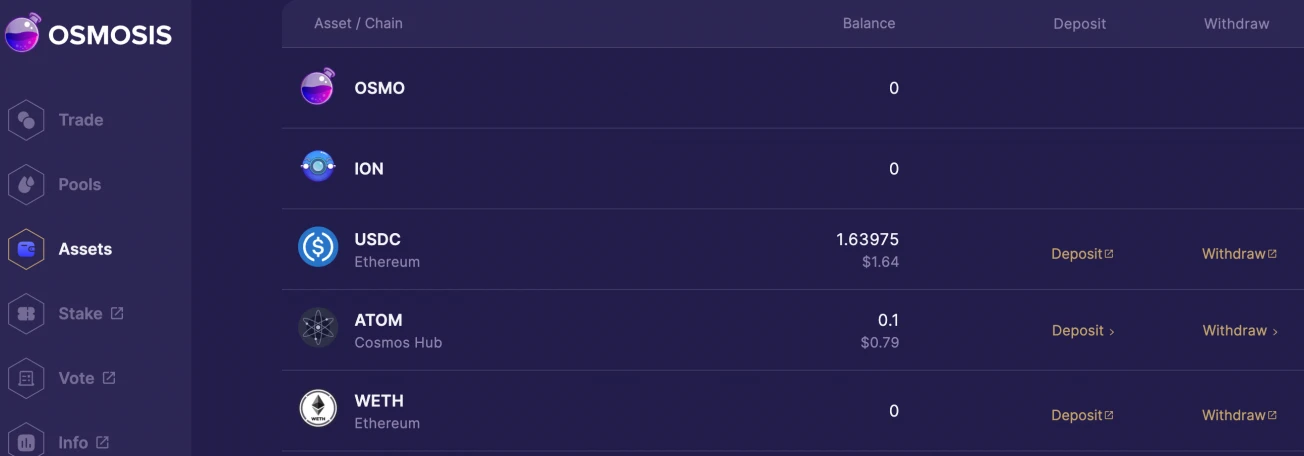Open WETH Deposit external link
The image size is (1304, 456).
coord(1082,415)
